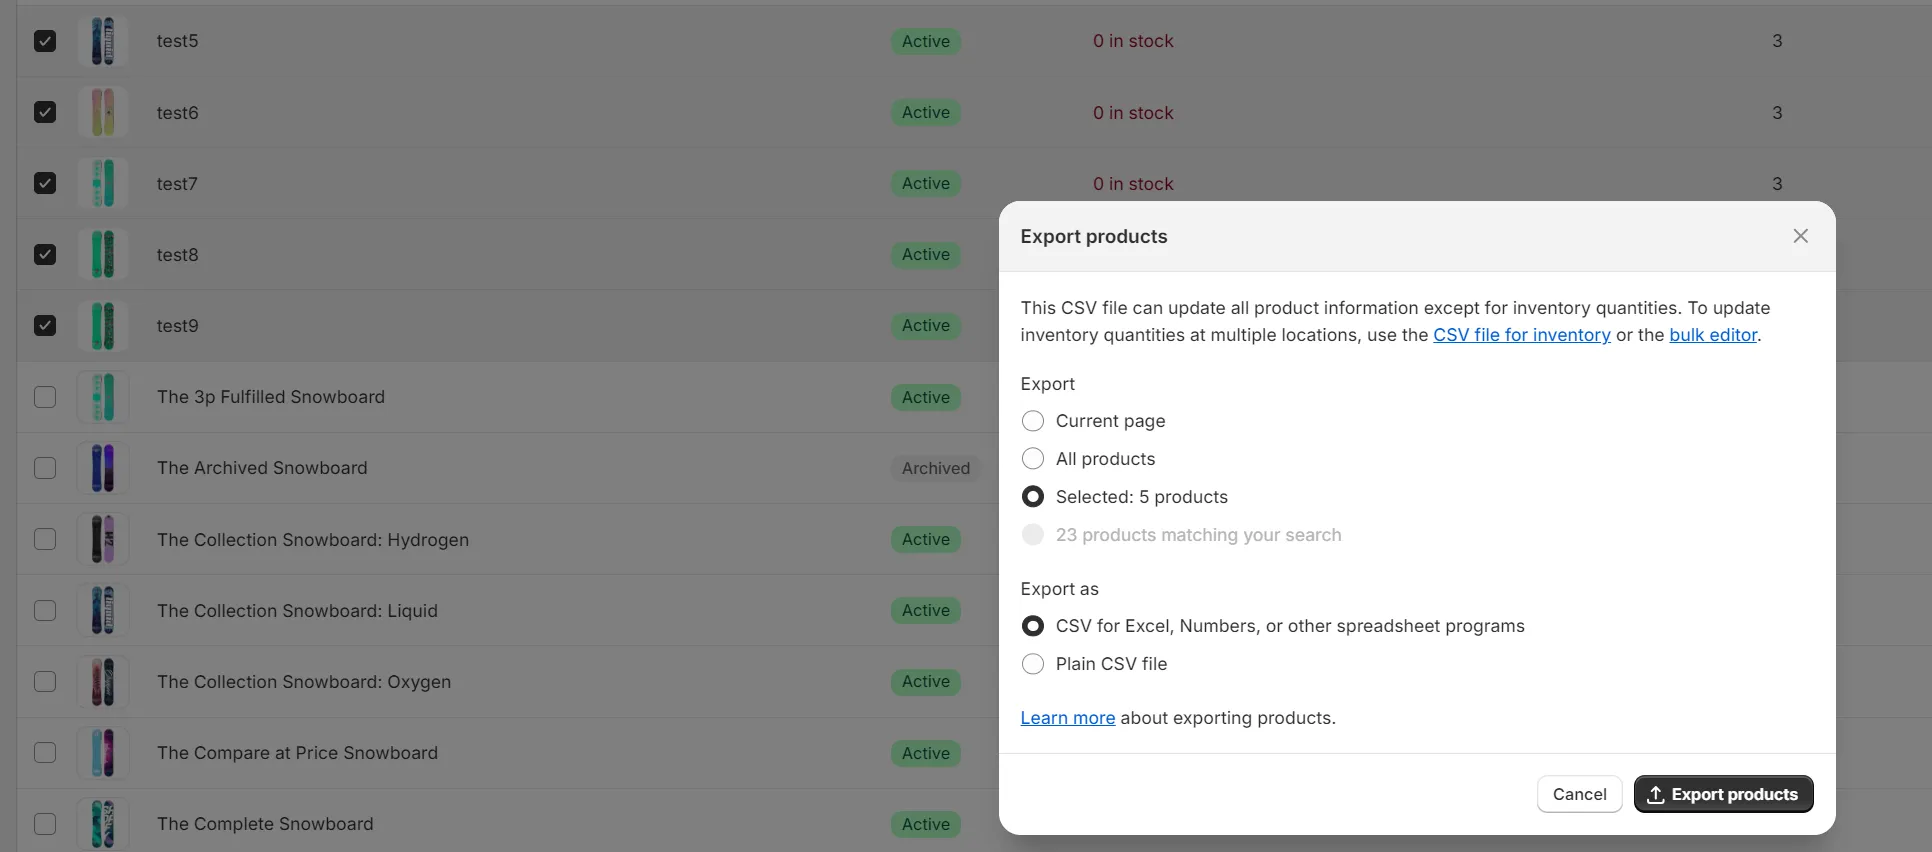Cancel the export dialog
This screenshot has width=1932, height=852.
(1579, 794)
